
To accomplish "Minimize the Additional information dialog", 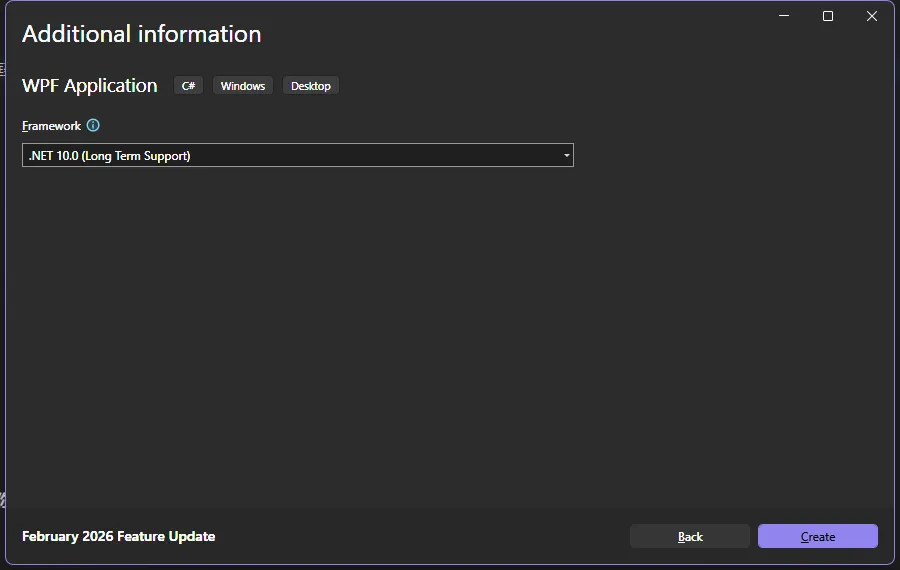I will pos(784,16).
